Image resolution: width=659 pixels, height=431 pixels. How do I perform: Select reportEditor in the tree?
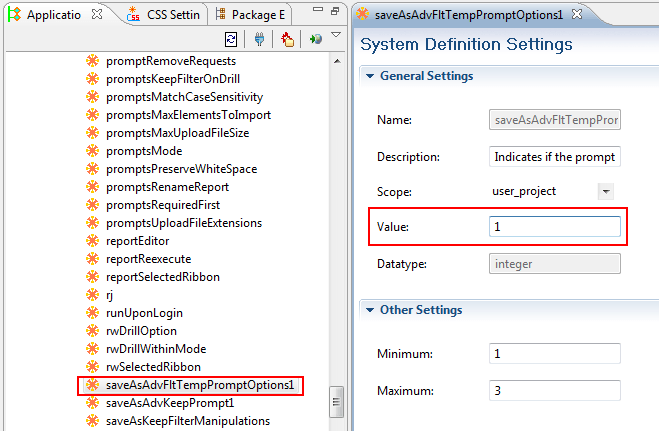[x=137, y=241]
